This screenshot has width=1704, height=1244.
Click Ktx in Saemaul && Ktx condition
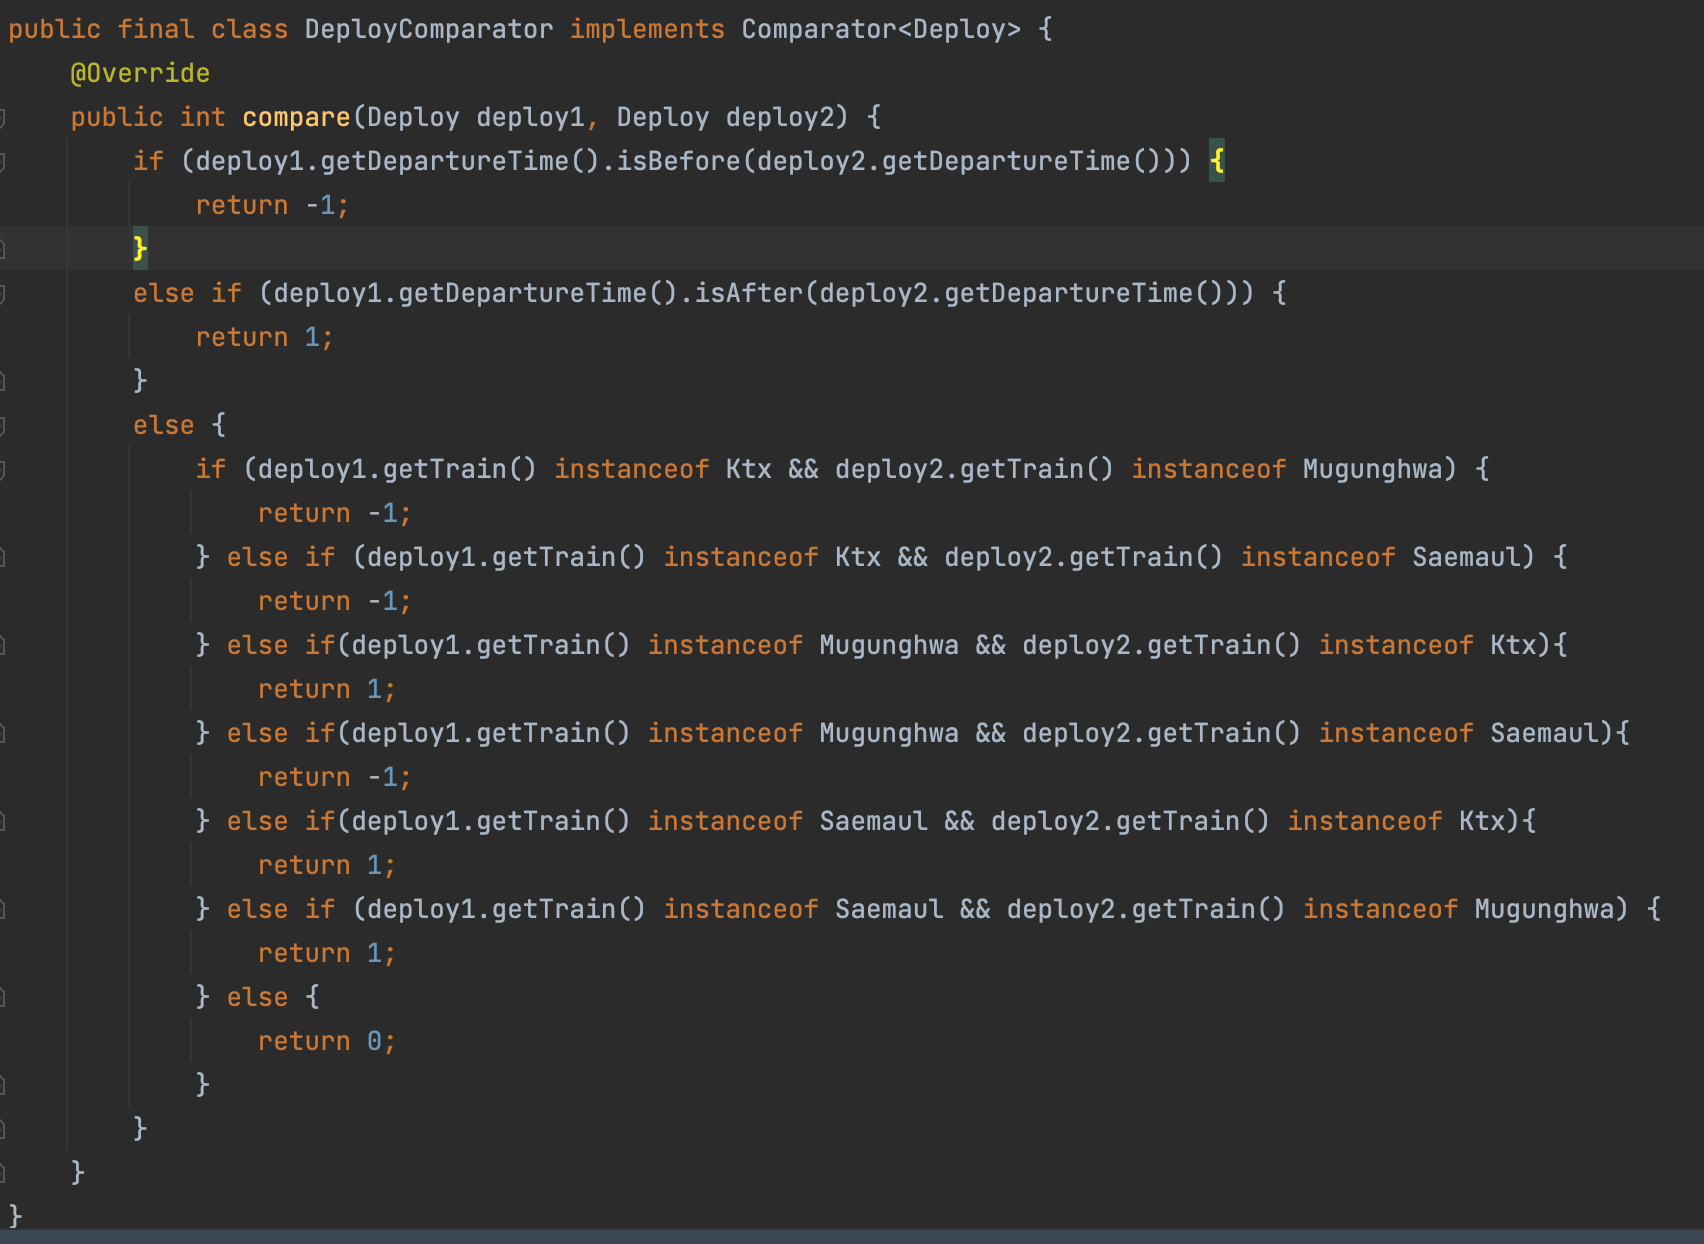coord(1482,821)
